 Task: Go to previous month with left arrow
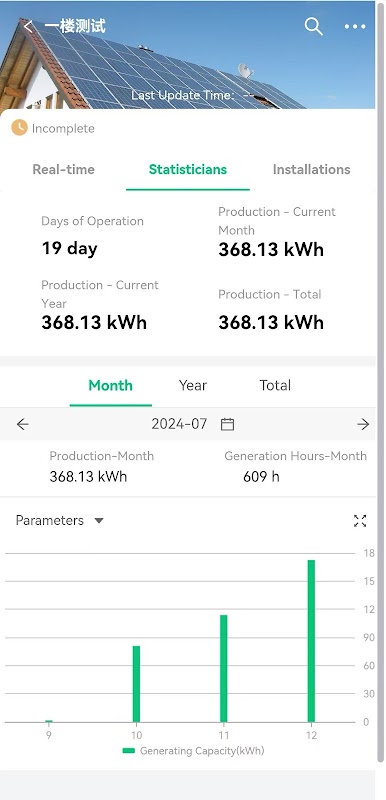[22, 424]
